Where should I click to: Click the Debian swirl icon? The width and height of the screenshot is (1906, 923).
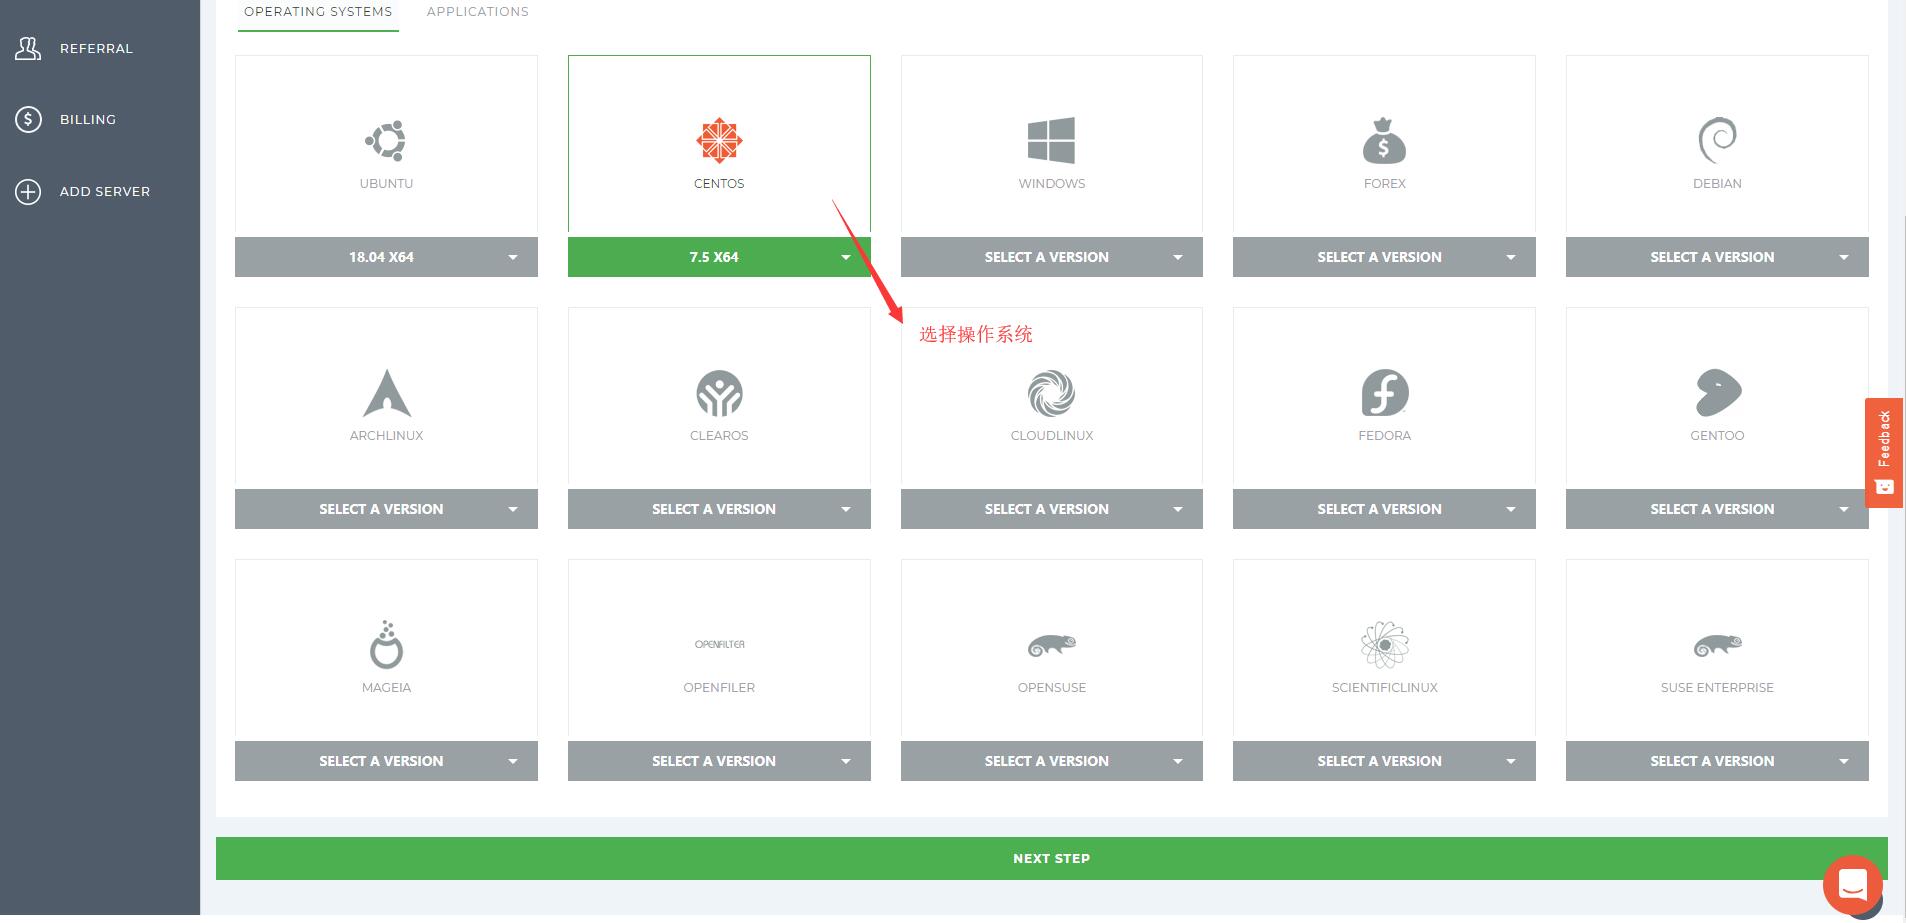[1717, 141]
